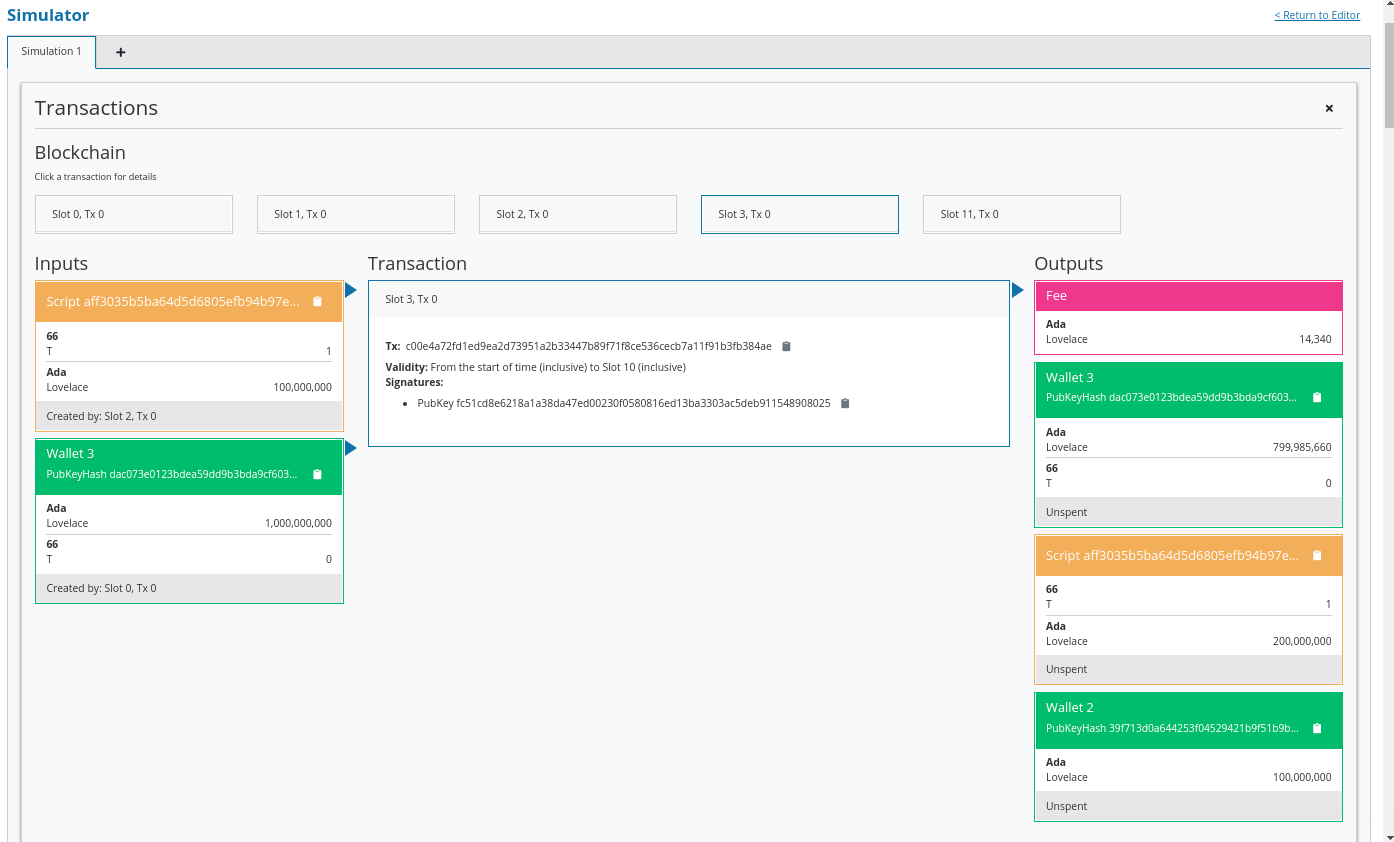Select Slot 0, Tx 0 transaction
This screenshot has width=1394, height=842.
point(134,214)
